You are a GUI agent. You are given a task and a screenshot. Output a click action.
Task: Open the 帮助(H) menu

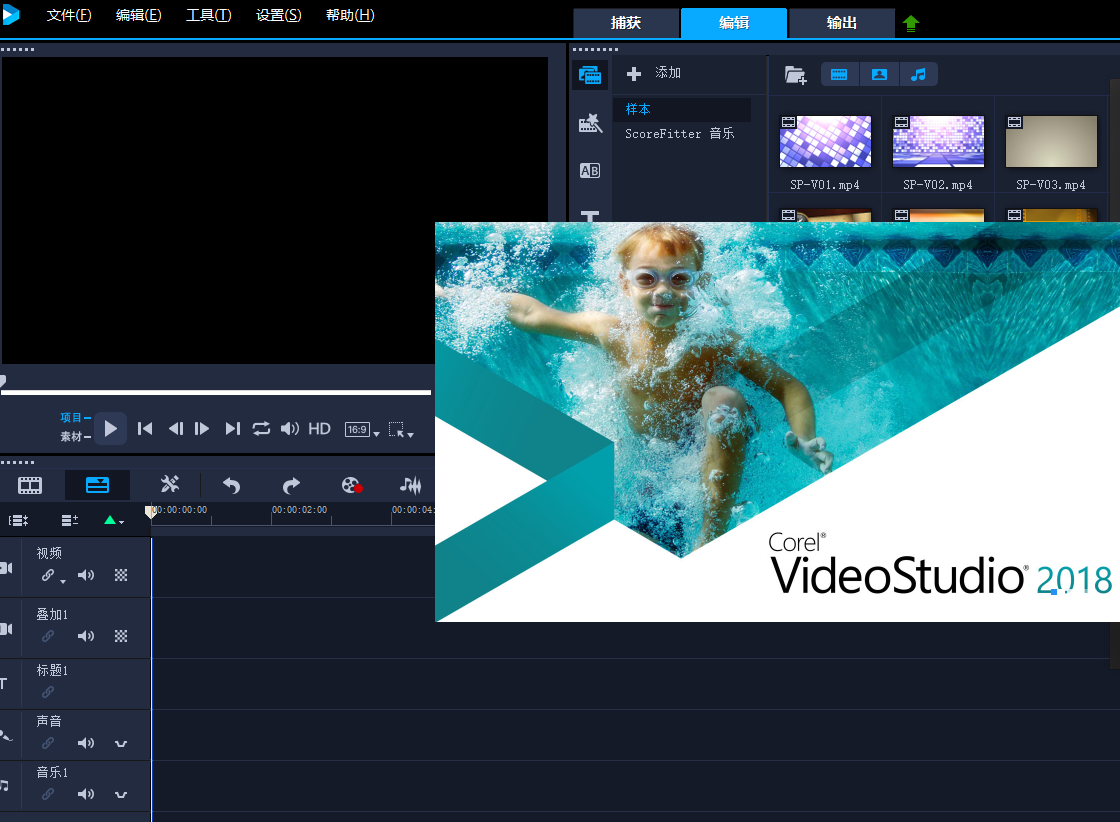pyautogui.click(x=350, y=15)
